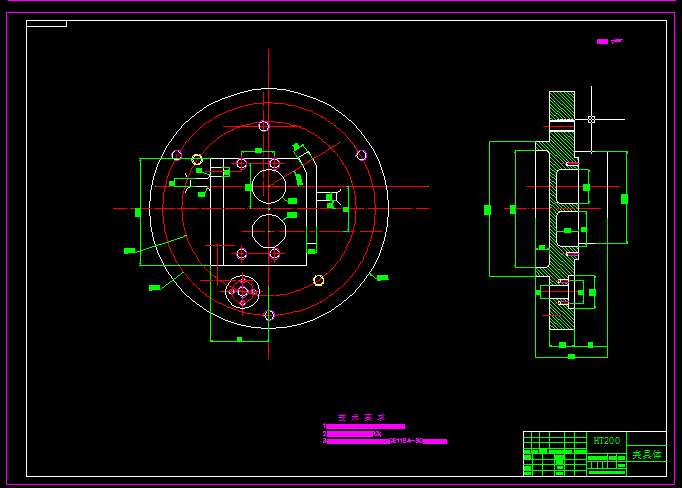This screenshot has width=682, height=488.
Task: Select the first magenta technical requirement line
Action: click(365, 426)
